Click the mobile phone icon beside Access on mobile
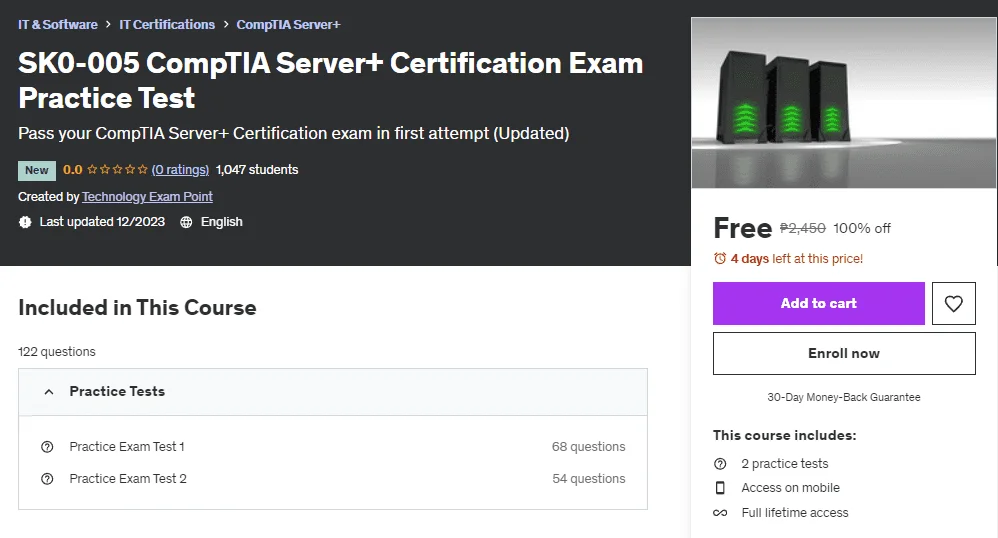 pyautogui.click(x=720, y=488)
